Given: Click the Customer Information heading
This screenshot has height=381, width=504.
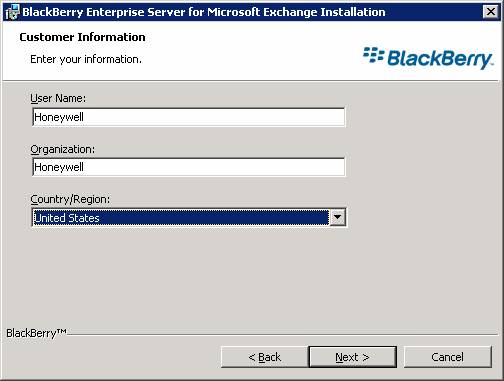Looking at the screenshot, I should click(82, 37).
